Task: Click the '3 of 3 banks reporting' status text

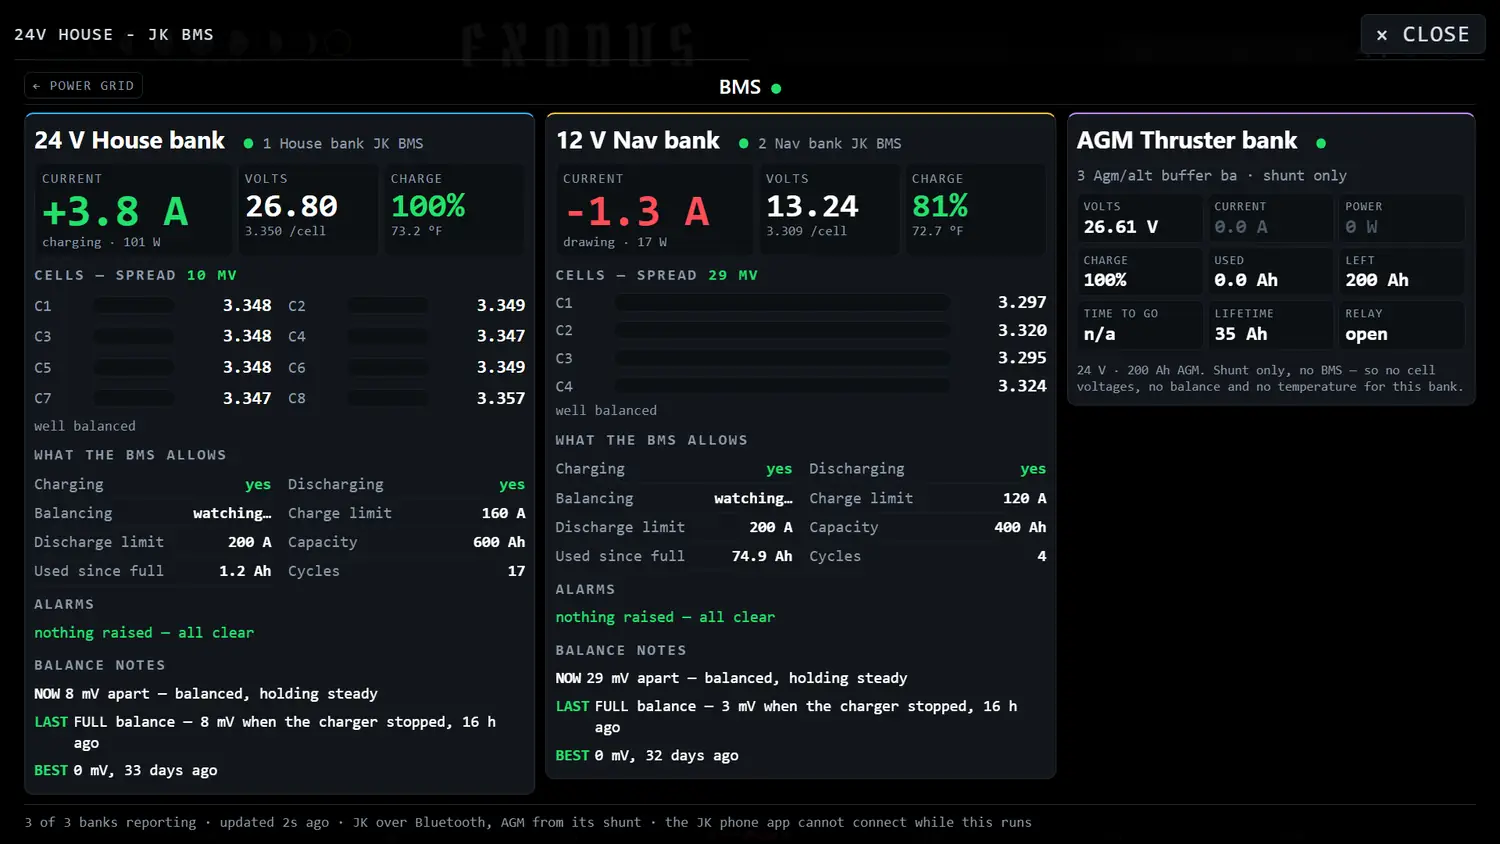Action: (x=110, y=822)
